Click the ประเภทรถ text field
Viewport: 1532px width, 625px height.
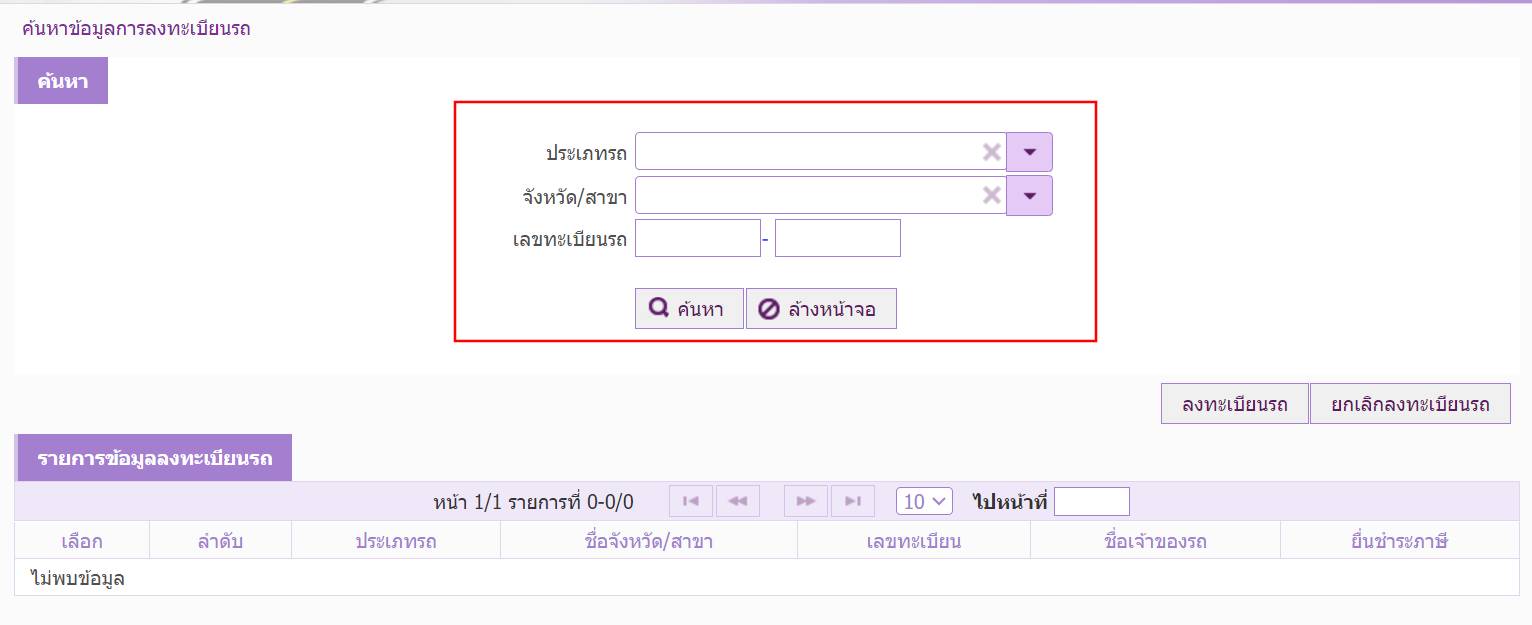(x=805, y=152)
